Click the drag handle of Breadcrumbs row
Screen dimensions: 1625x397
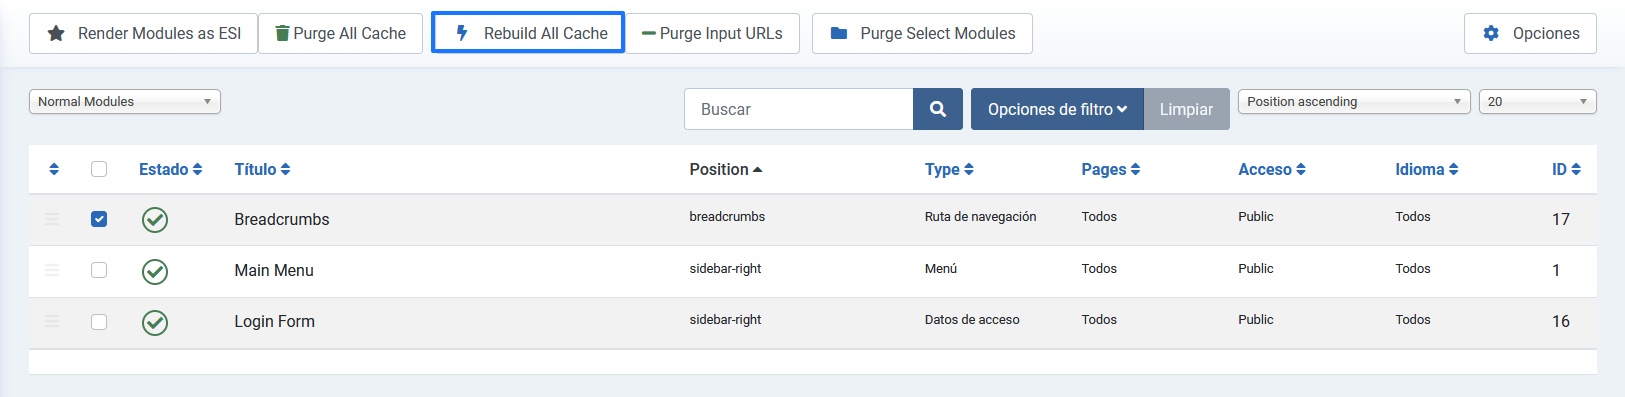(x=52, y=219)
